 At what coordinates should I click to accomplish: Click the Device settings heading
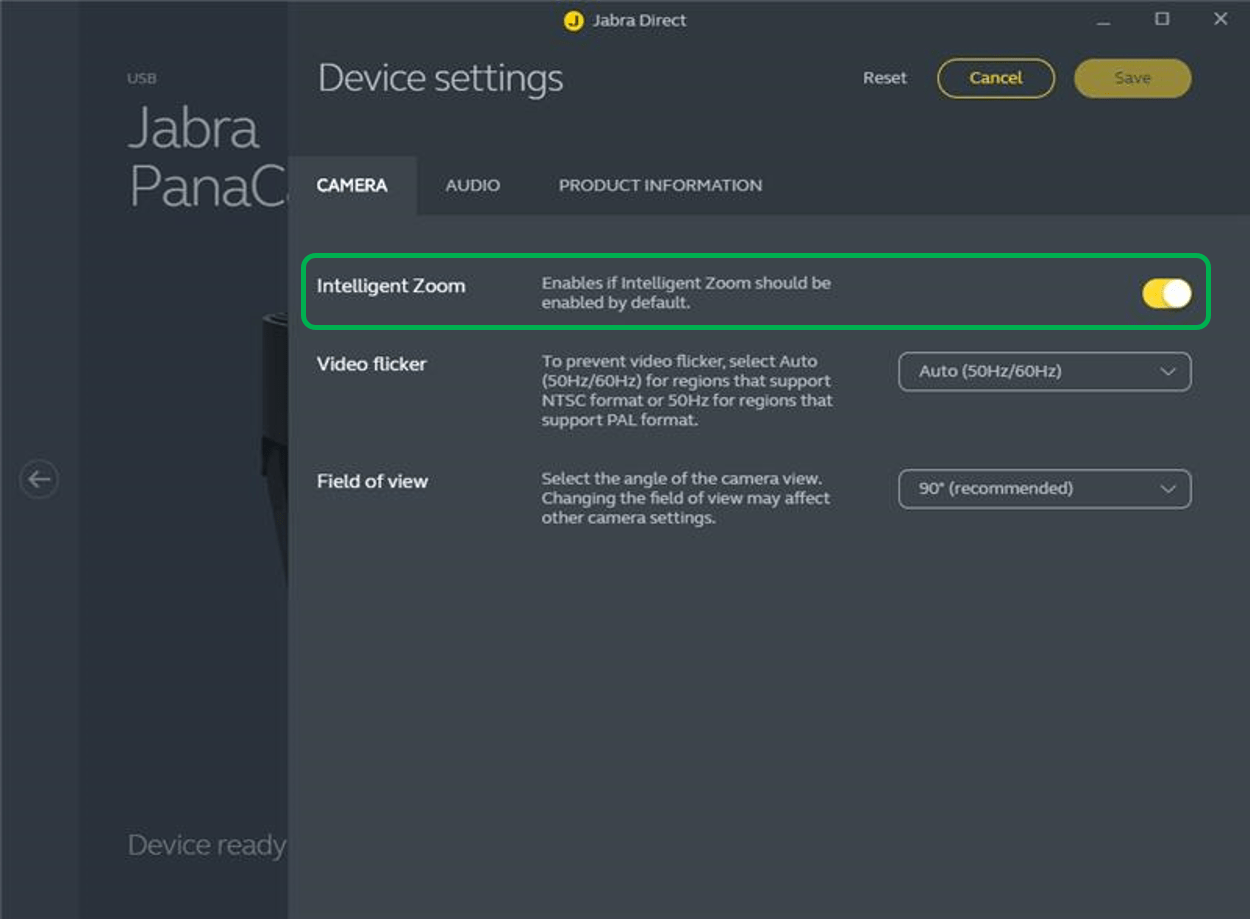(440, 79)
